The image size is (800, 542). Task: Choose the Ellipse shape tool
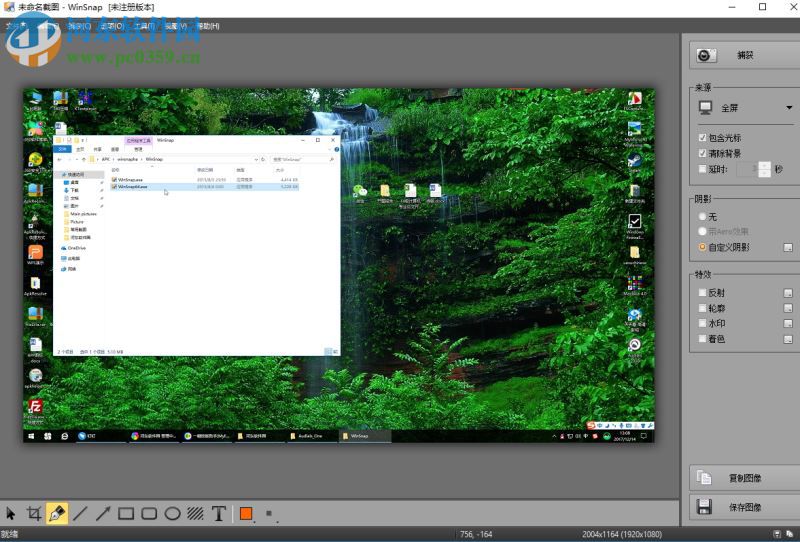[x=172, y=514]
